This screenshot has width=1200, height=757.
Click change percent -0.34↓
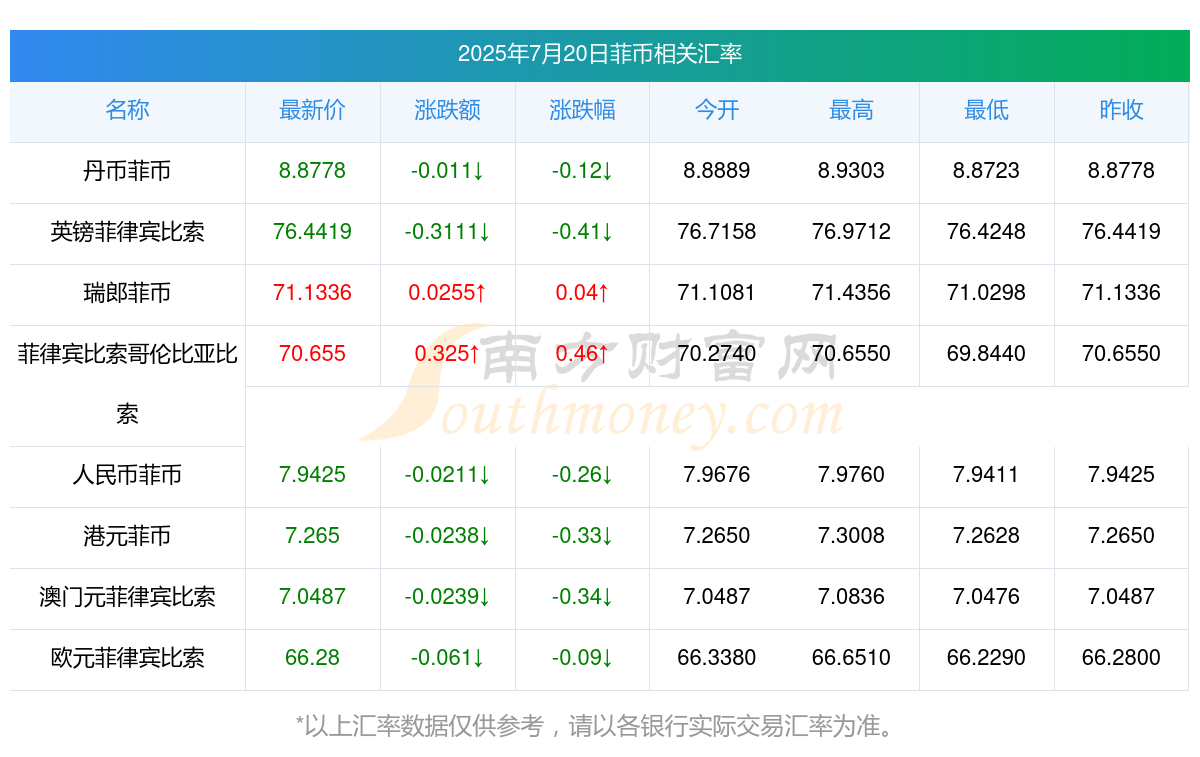click(x=582, y=597)
